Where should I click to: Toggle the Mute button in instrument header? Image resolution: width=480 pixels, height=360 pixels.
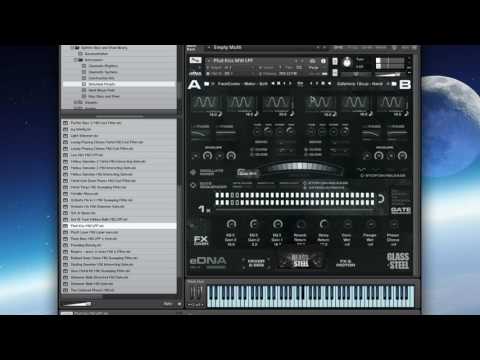click(335, 72)
